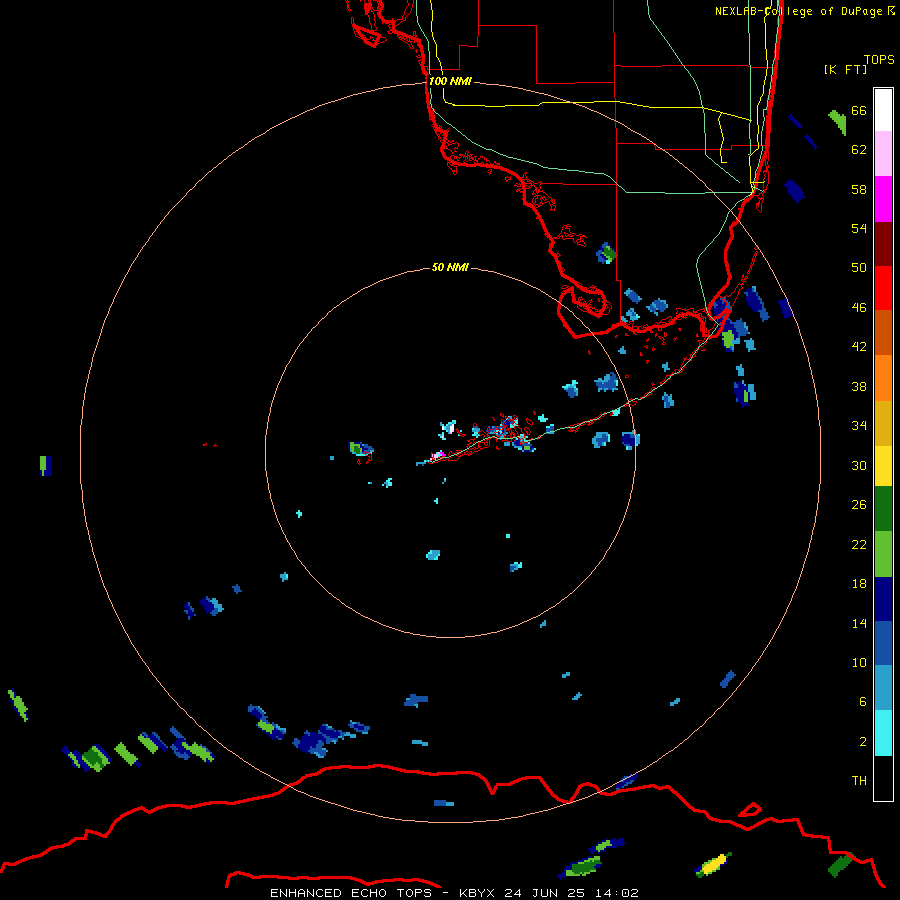900x900 pixels.
Task: Click the legend value 66
Action: (859, 111)
